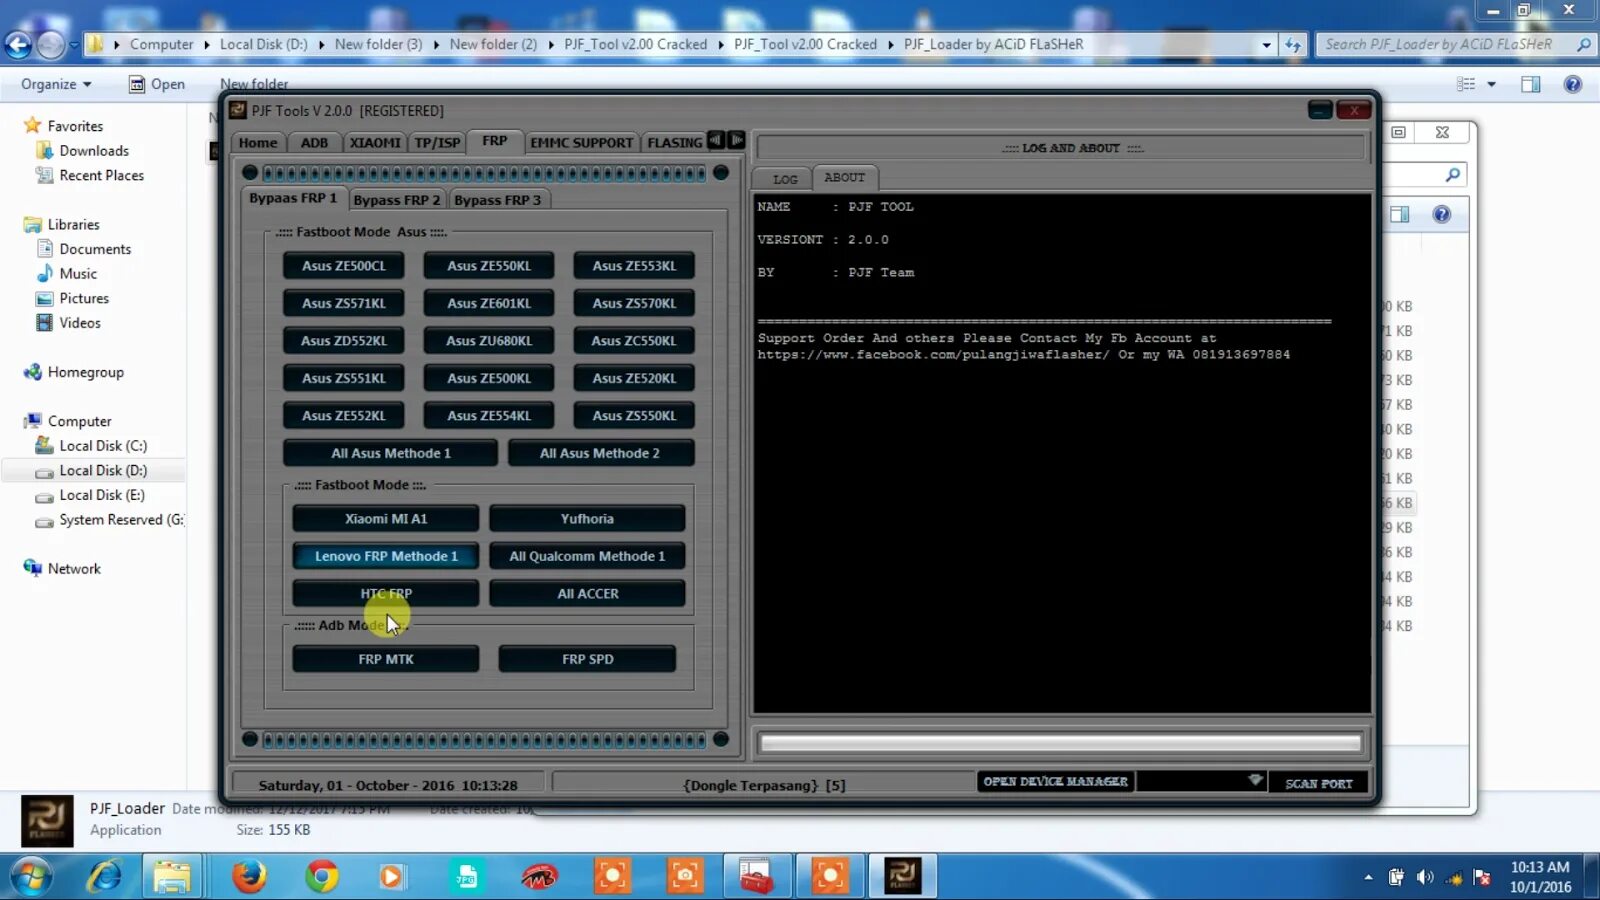Switch to the LOG tab
Viewport: 1600px width, 900px height.
785,179
